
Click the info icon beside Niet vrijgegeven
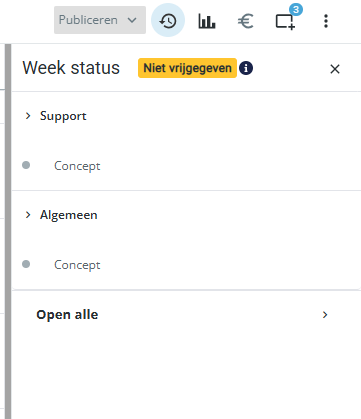[x=246, y=68]
